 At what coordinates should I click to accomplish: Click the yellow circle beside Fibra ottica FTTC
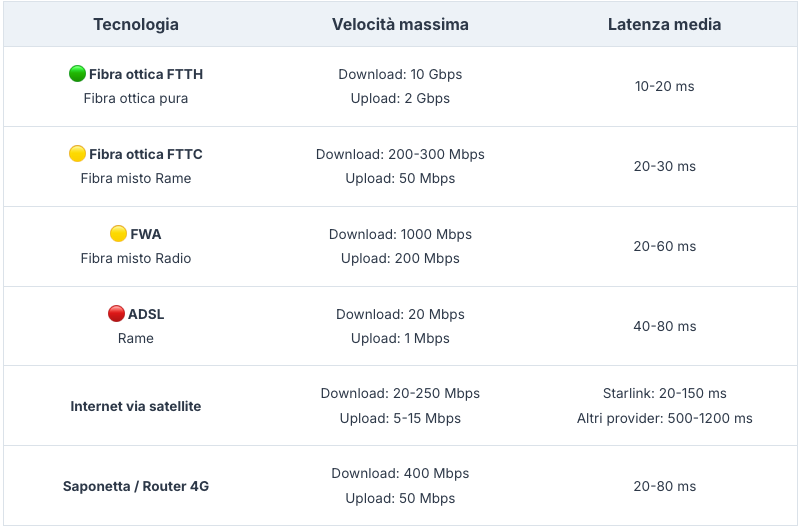coord(77,153)
